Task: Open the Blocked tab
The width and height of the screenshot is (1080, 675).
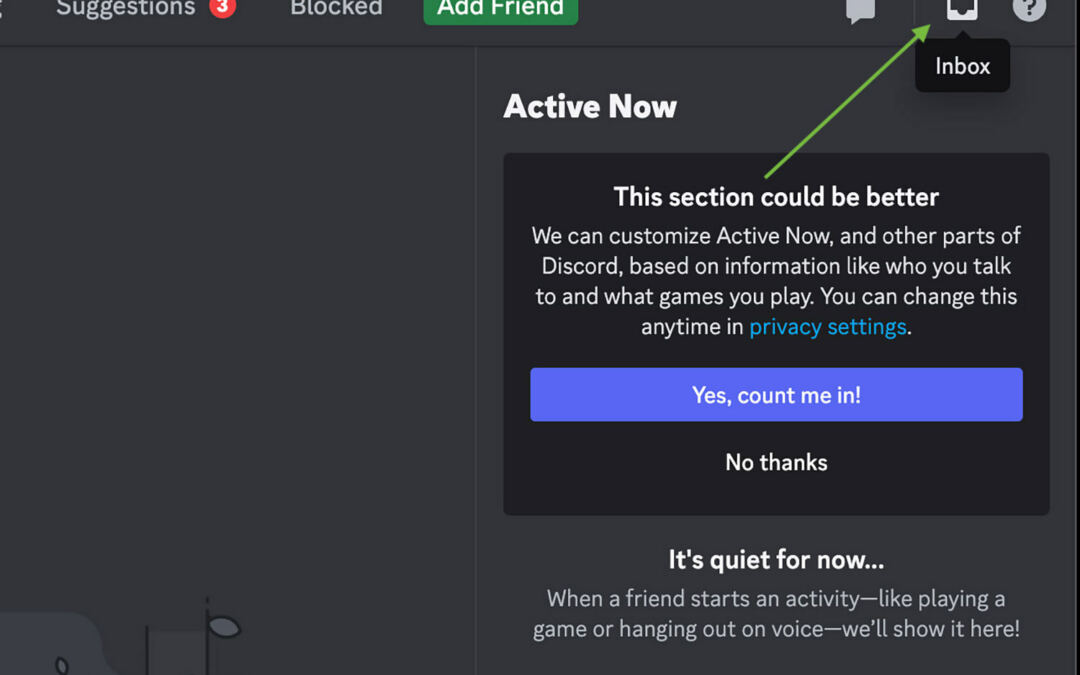Action: 336,8
